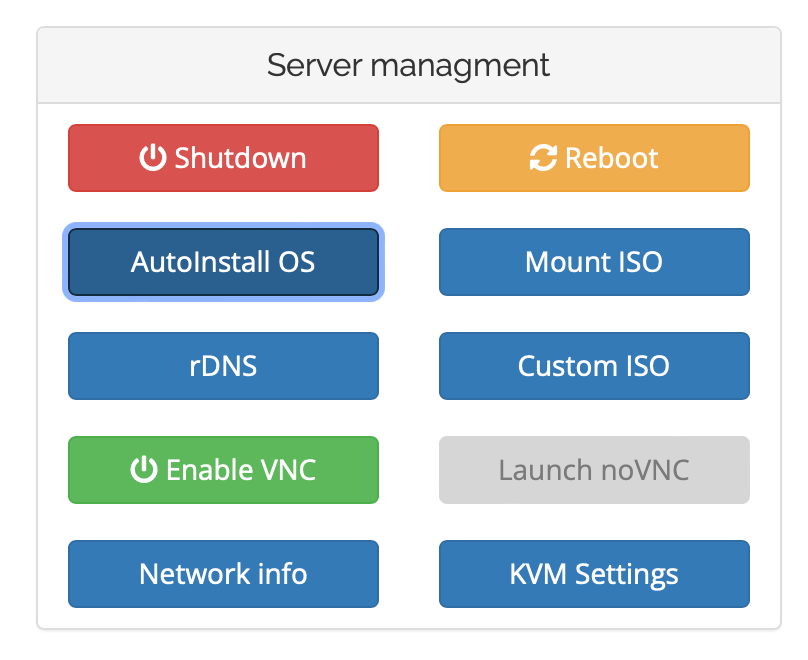808x660 pixels.
Task: Click the Server managment heading text
Action: [408, 65]
